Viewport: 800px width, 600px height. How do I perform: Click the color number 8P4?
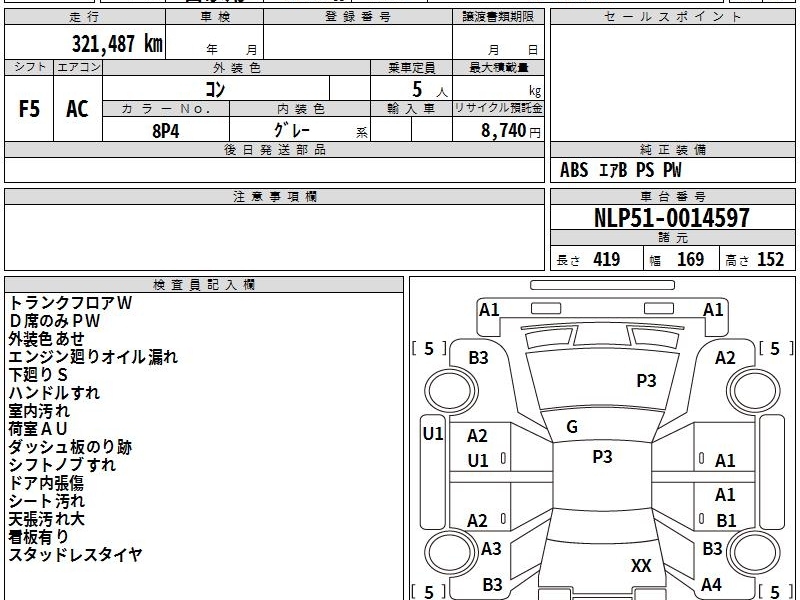point(166,131)
